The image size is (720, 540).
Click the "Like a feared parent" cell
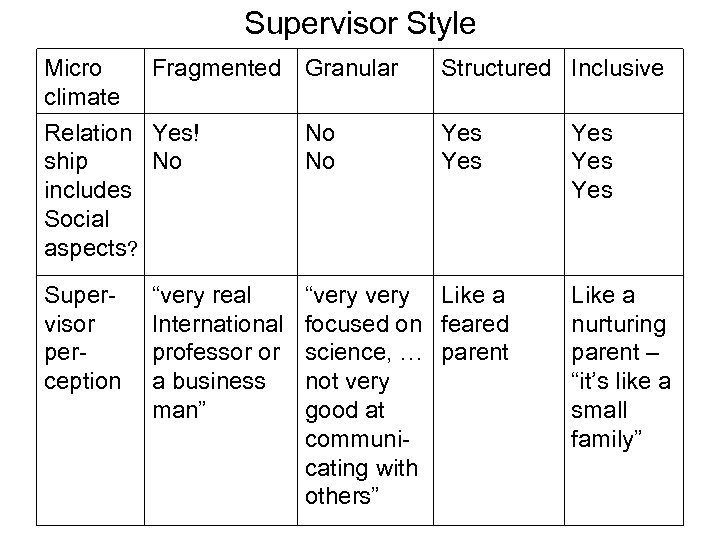pyautogui.click(x=475, y=324)
